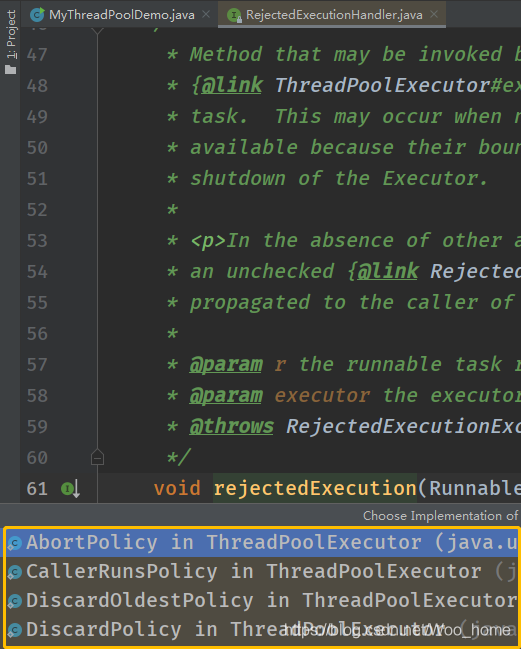Click the @throws tag on line 59
The image size is (521, 649).
[x=231, y=427]
